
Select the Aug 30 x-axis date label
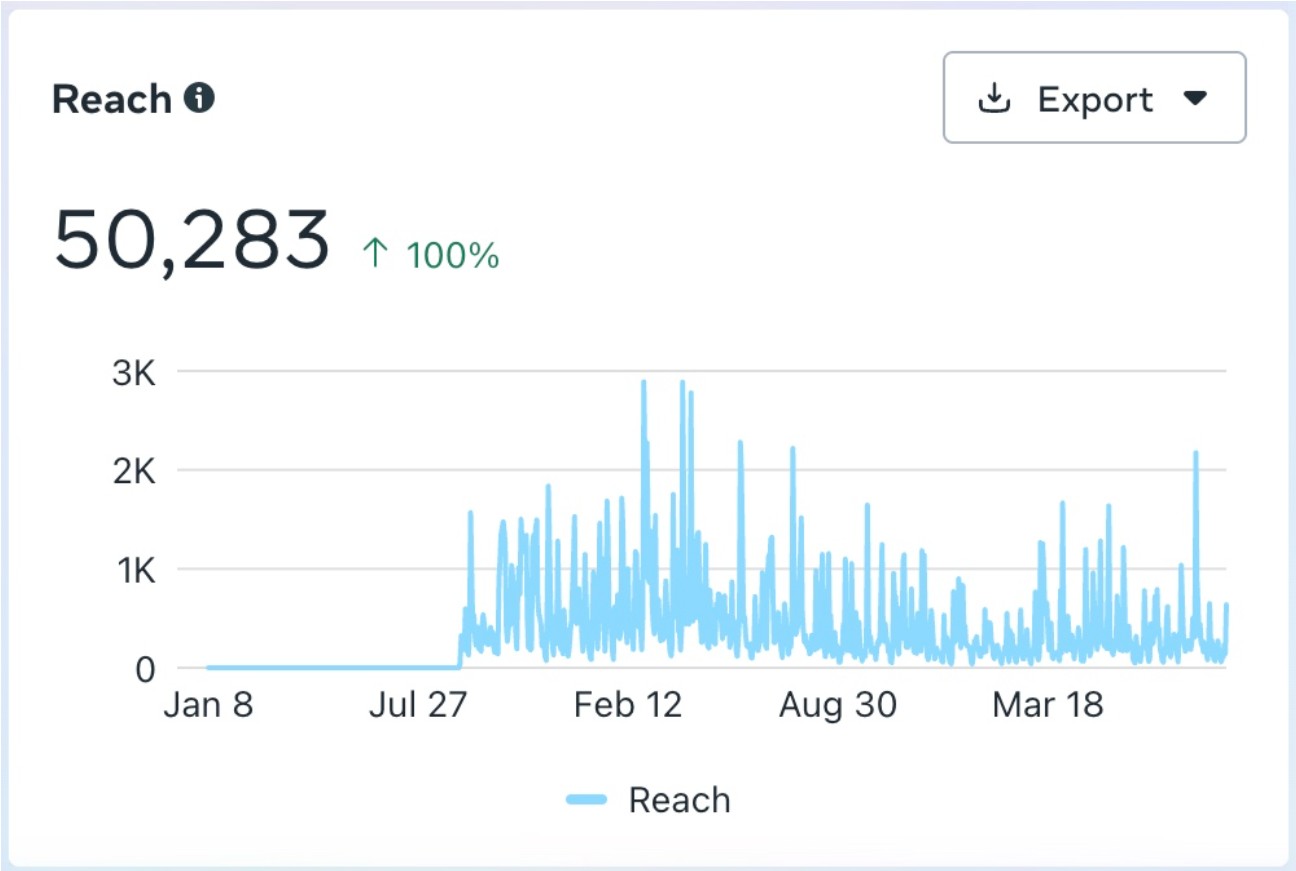pyautogui.click(x=838, y=705)
